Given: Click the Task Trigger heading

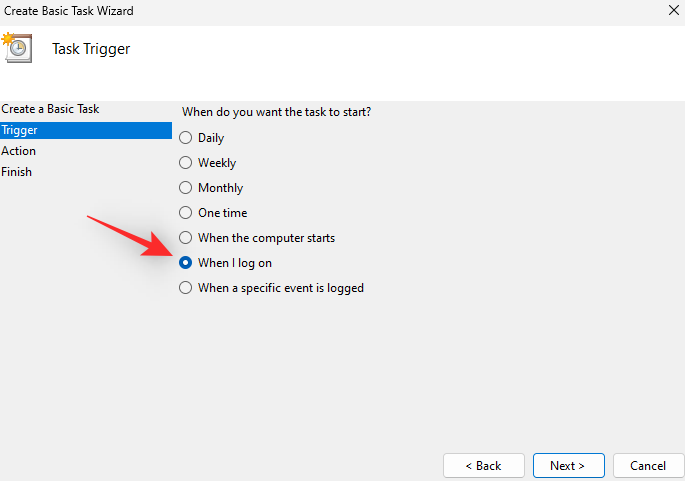Looking at the screenshot, I should (91, 49).
